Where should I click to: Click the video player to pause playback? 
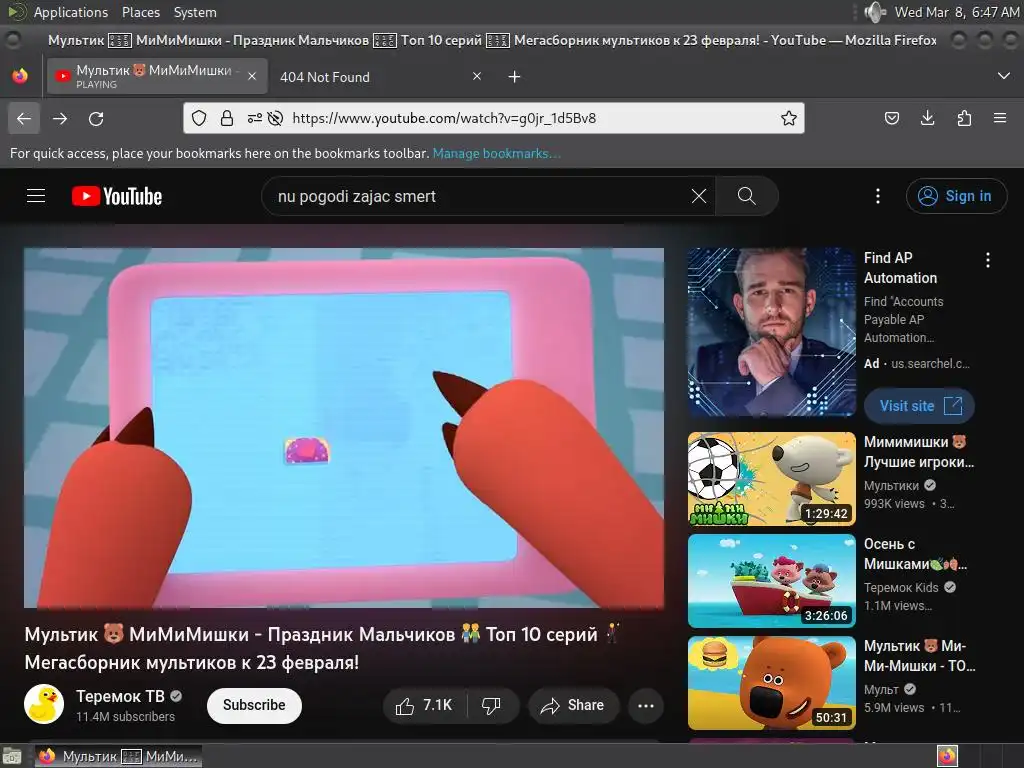click(x=344, y=428)
